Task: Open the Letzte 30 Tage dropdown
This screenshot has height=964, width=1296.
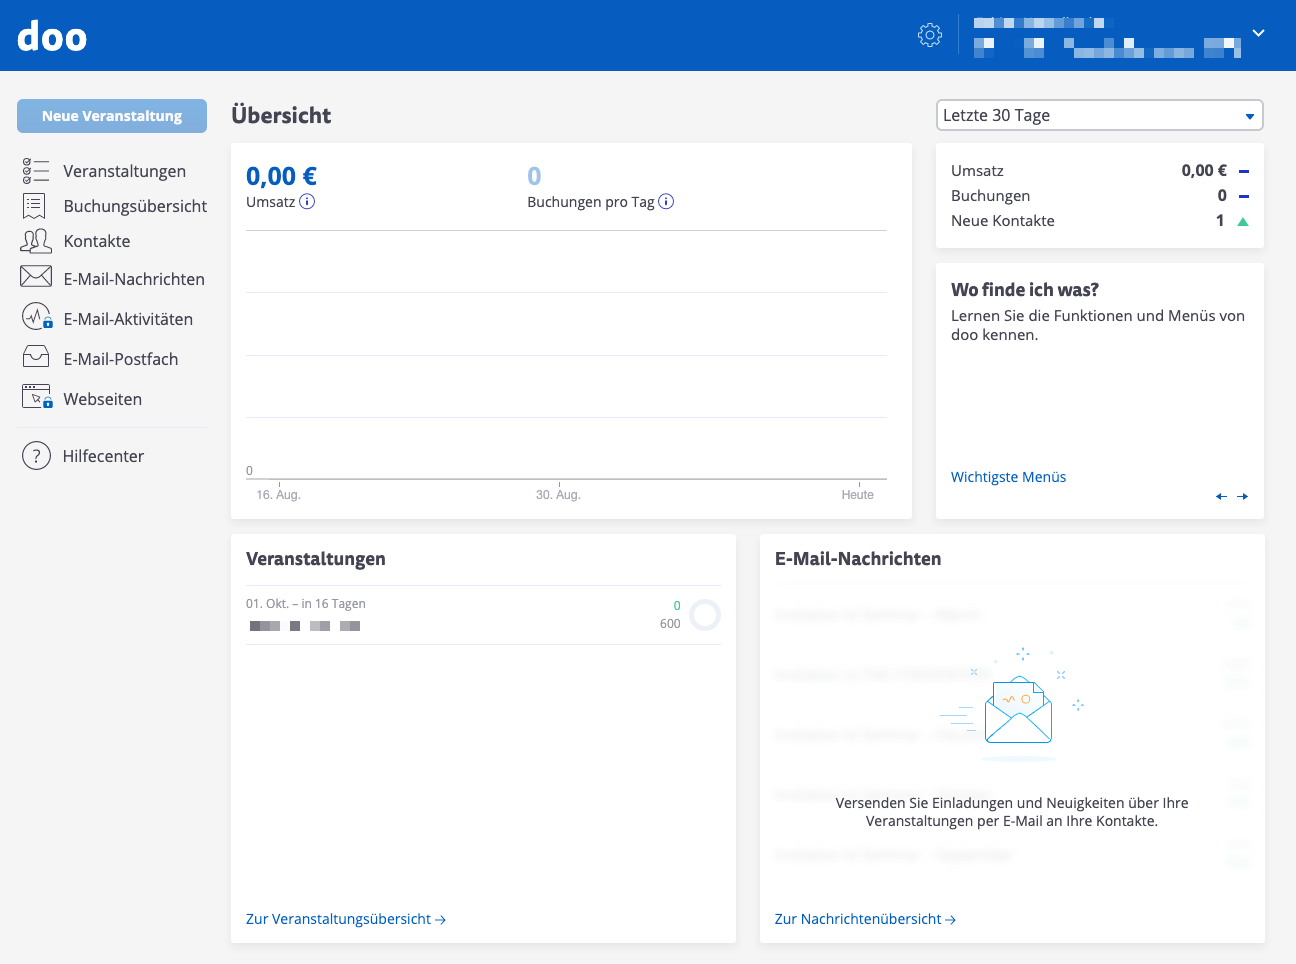Action: pos(1099,115)
